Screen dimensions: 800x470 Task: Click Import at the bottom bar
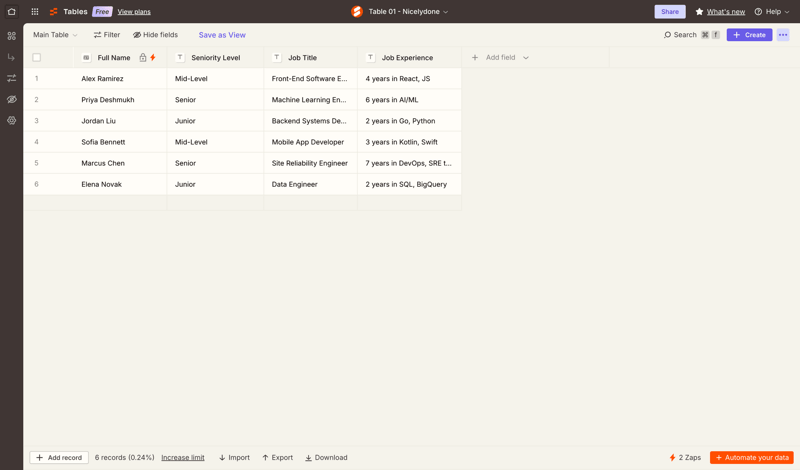(234, 457)
